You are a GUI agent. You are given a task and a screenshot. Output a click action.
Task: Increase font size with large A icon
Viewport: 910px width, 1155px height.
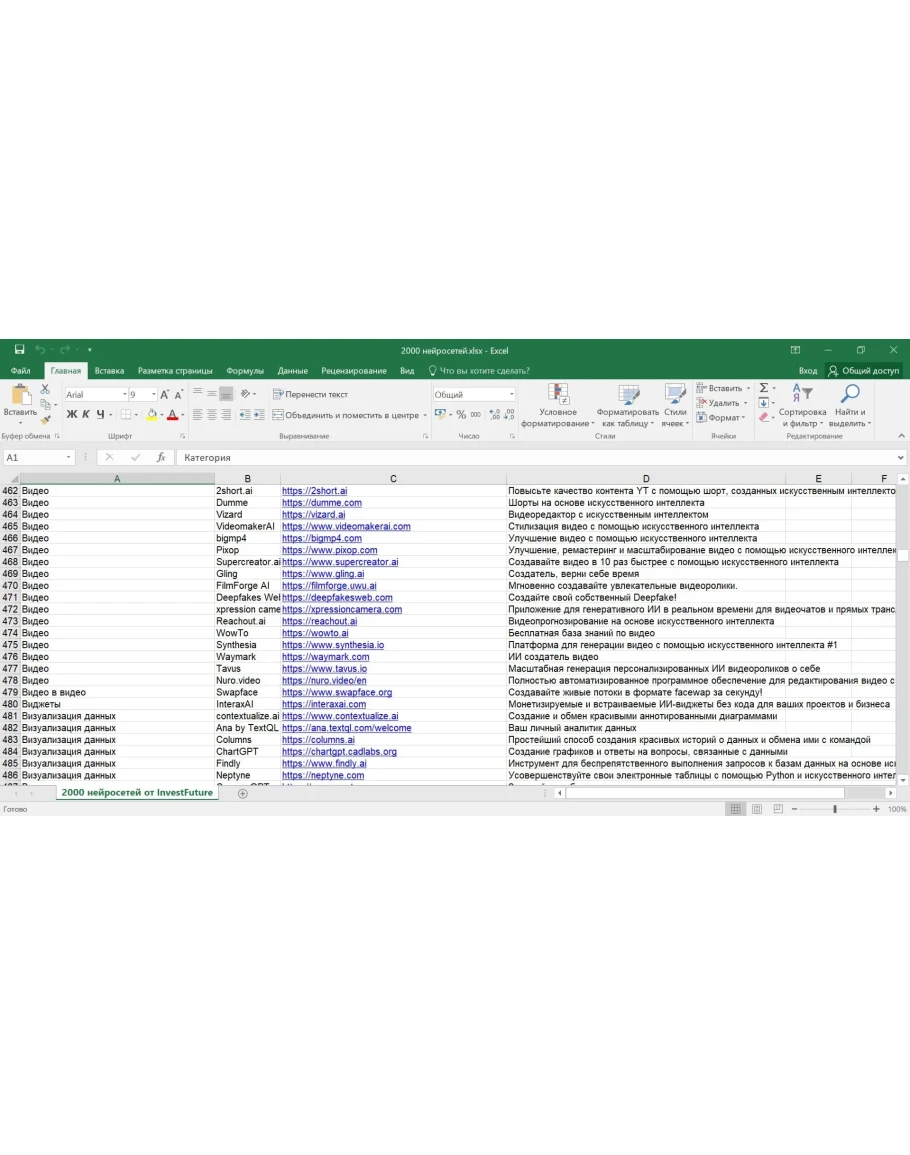(164, 394)
